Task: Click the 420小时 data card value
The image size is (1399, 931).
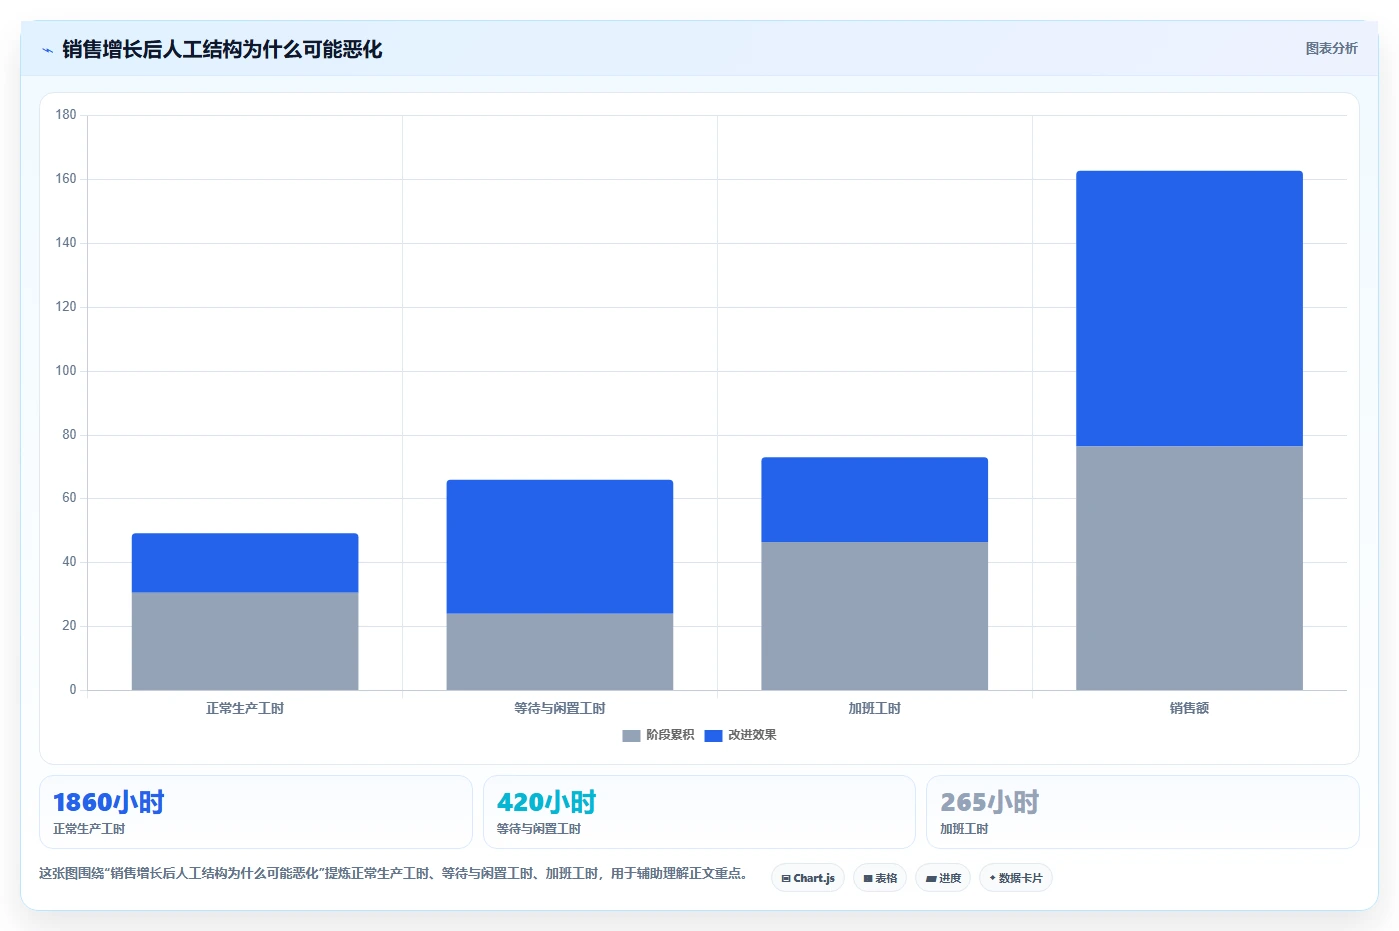Action: [x=547, y=802]
